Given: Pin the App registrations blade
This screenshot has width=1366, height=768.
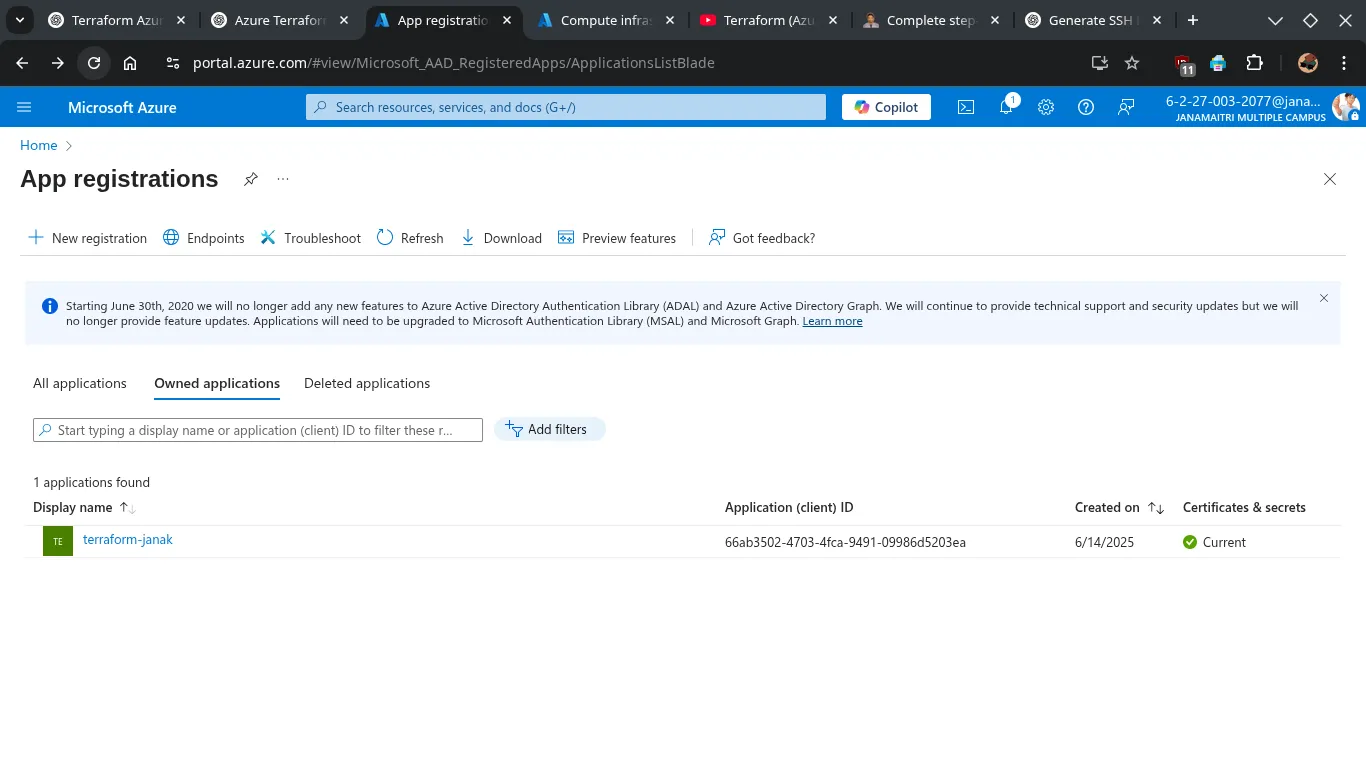Looking at the screenshot, I should tap(251, 179).
